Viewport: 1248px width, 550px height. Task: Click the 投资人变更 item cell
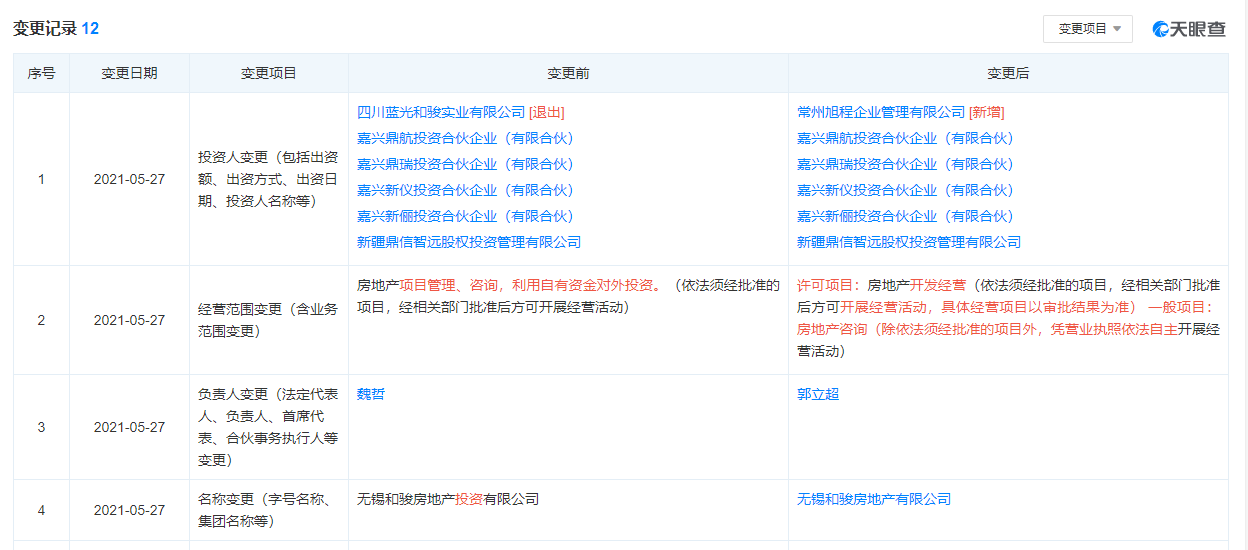[x=268, y=179]
